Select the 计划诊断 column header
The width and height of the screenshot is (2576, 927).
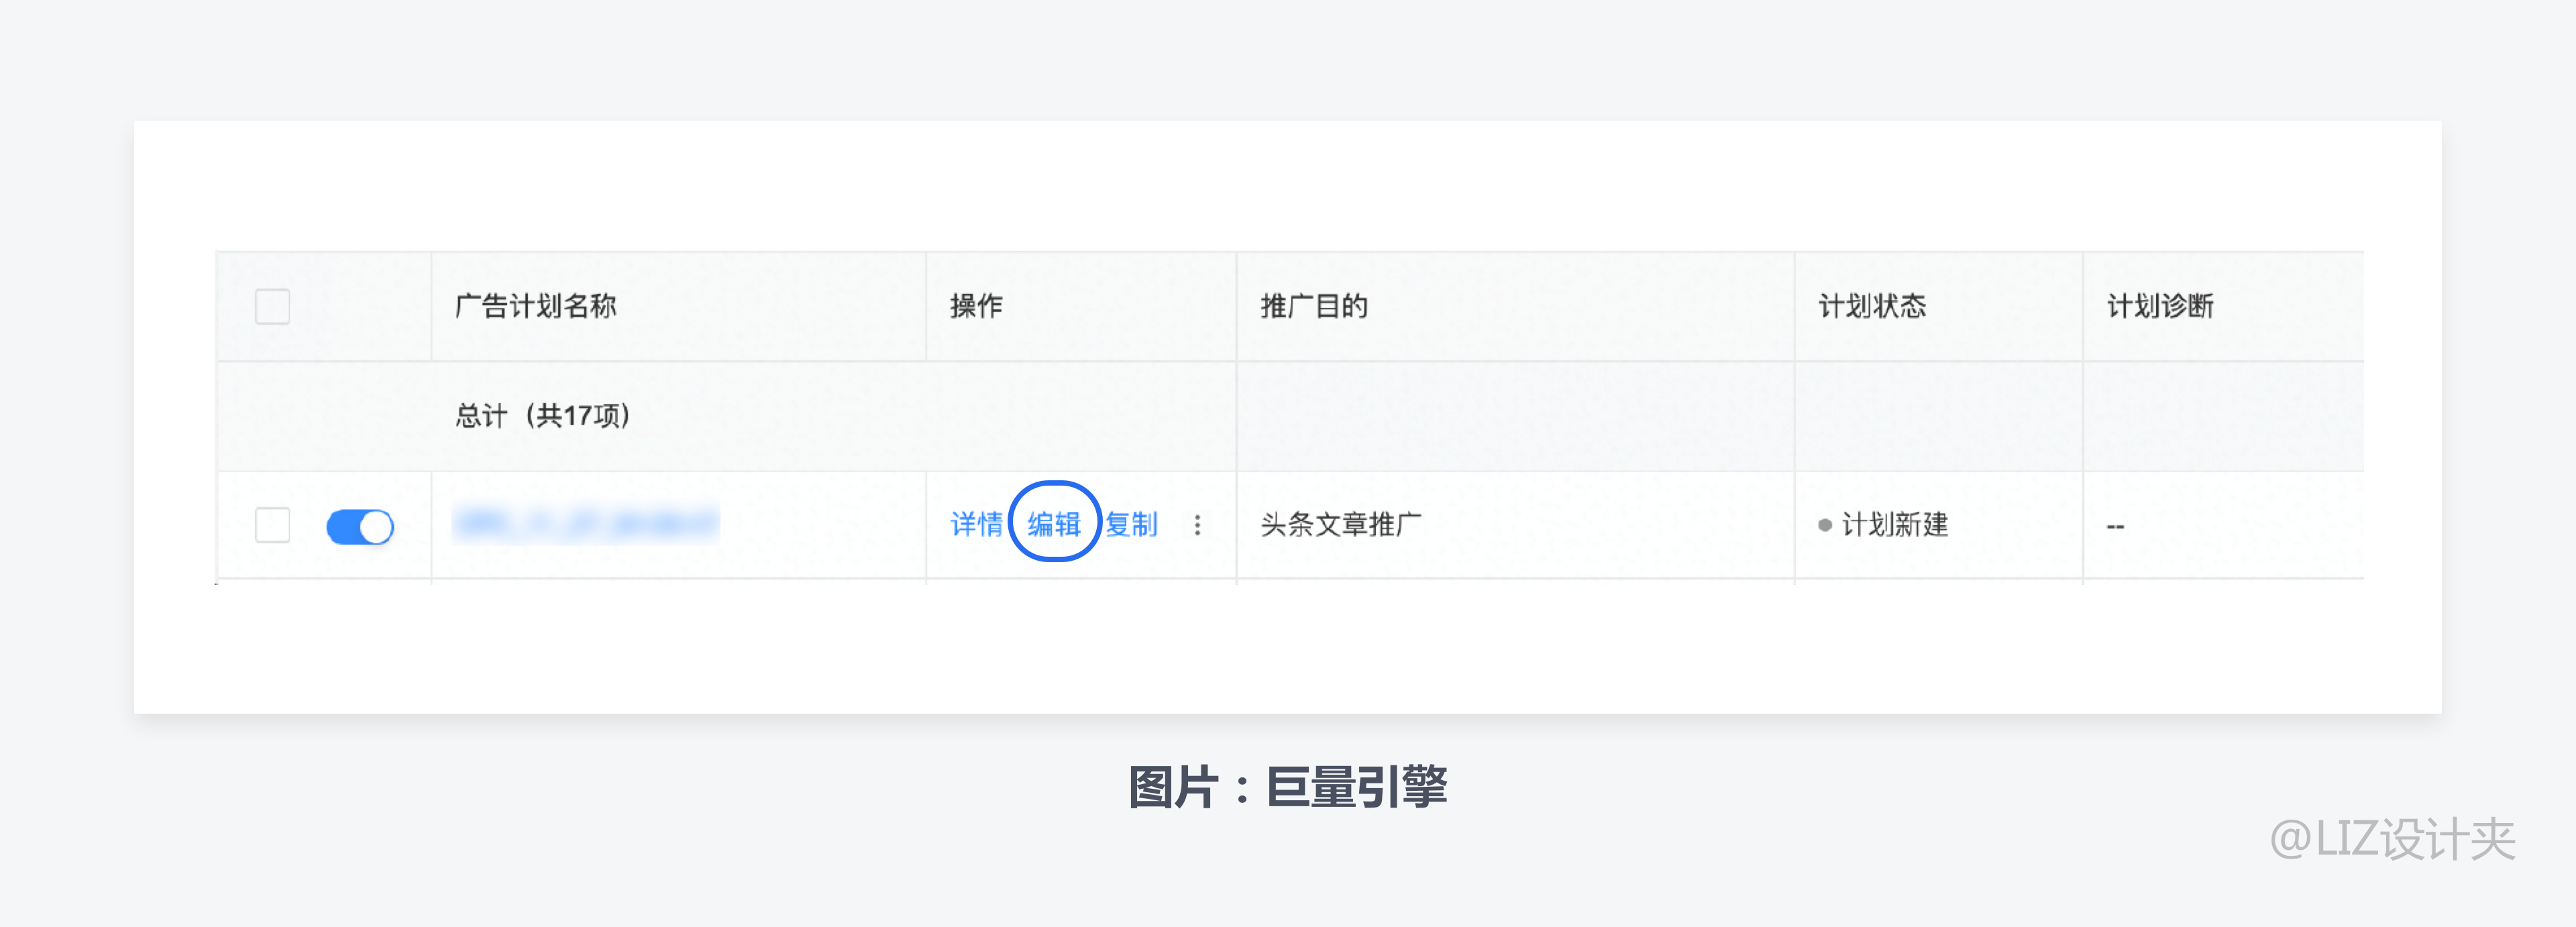click(2160, 306)
